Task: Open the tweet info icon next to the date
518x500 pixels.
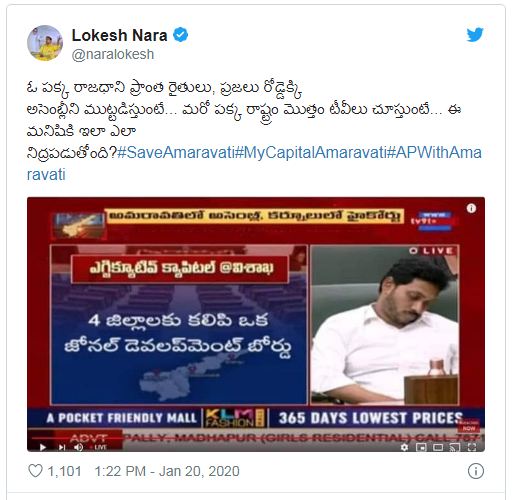Action: 476,471
